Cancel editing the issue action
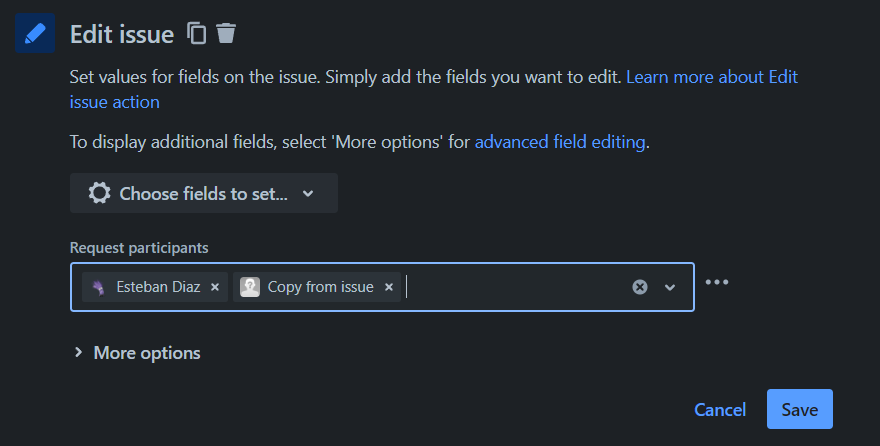Image resolution: width=880 pixels, height=446 pixels. pos(720,410)
